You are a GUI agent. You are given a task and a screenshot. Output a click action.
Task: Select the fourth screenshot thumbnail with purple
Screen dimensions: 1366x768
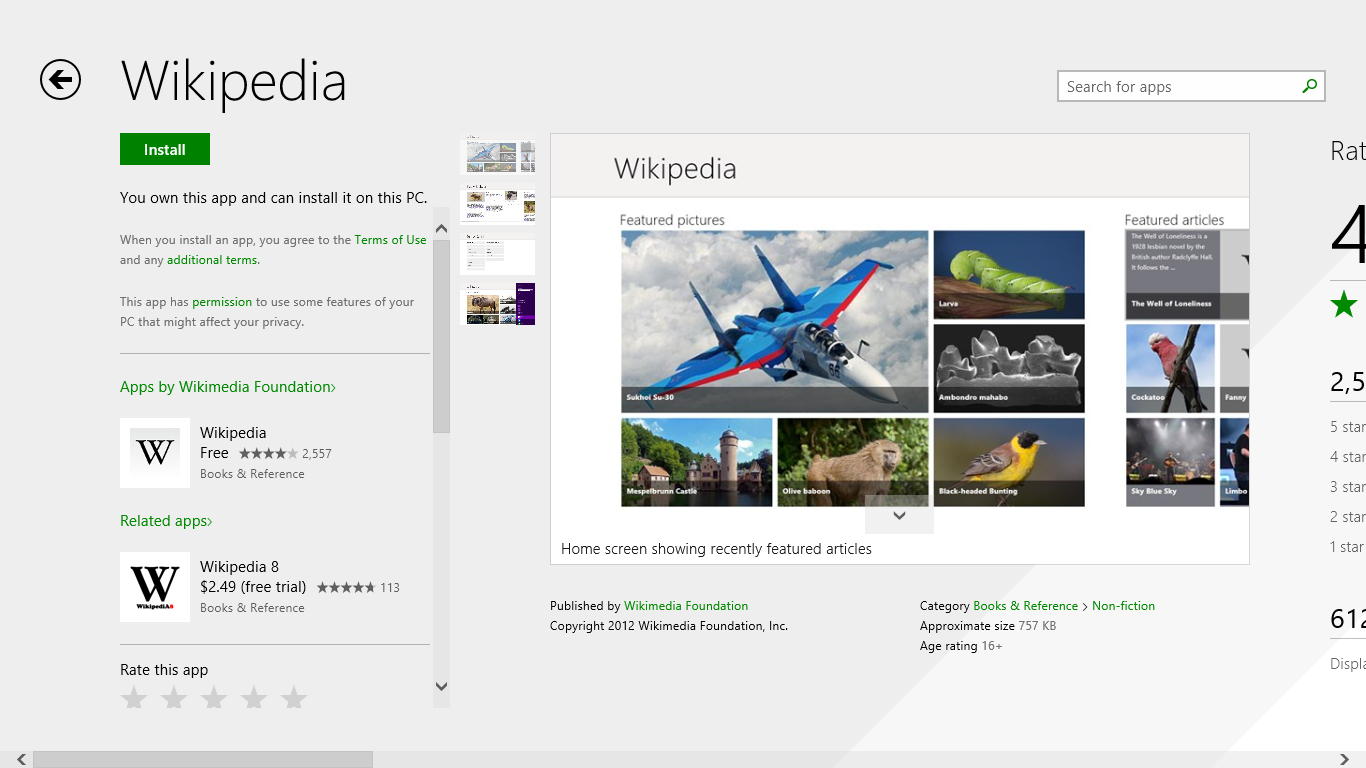tap(497, 304)
